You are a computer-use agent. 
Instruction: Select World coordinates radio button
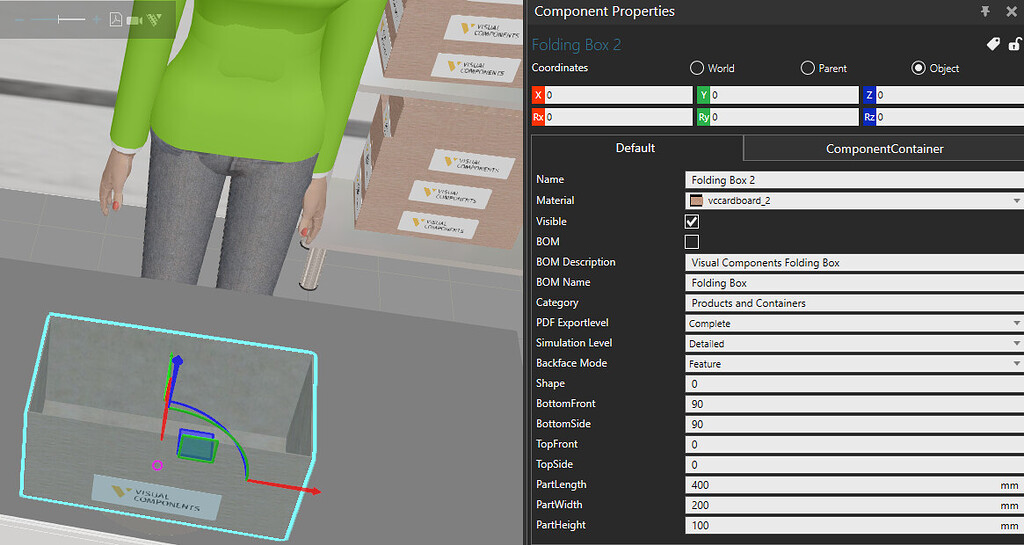(697, 68)
